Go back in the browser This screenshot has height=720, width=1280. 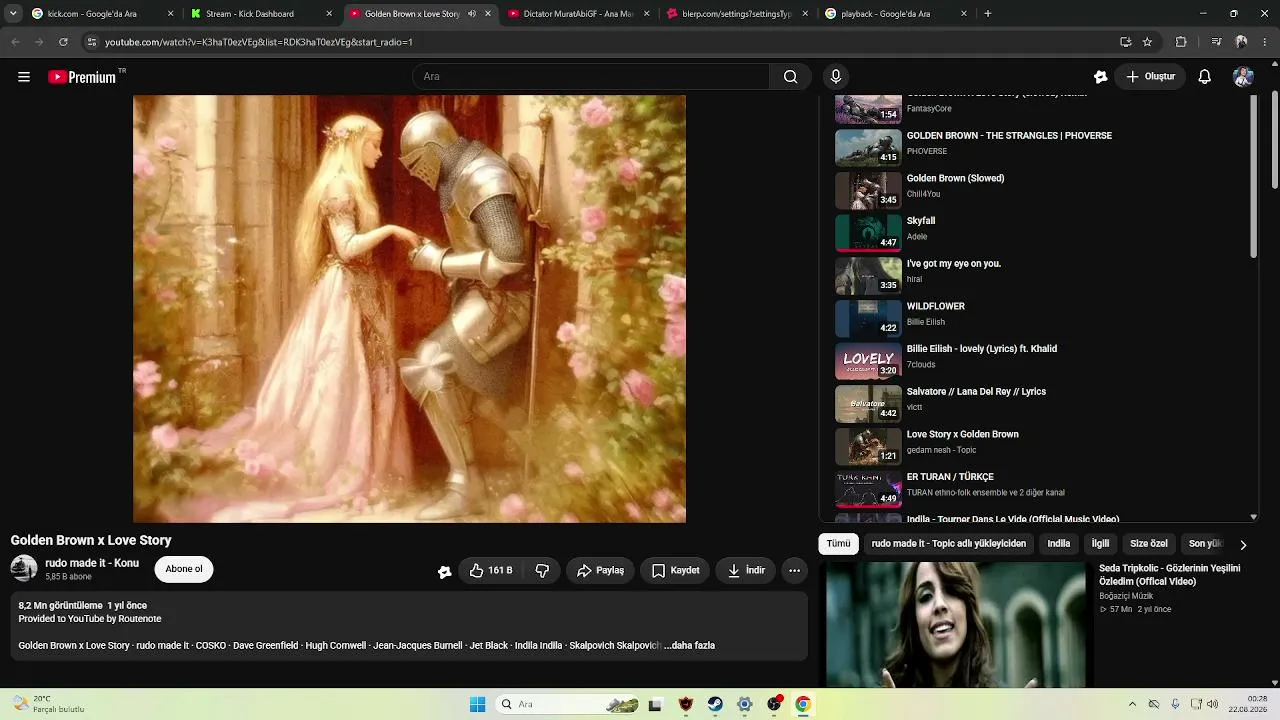point(15,42)
